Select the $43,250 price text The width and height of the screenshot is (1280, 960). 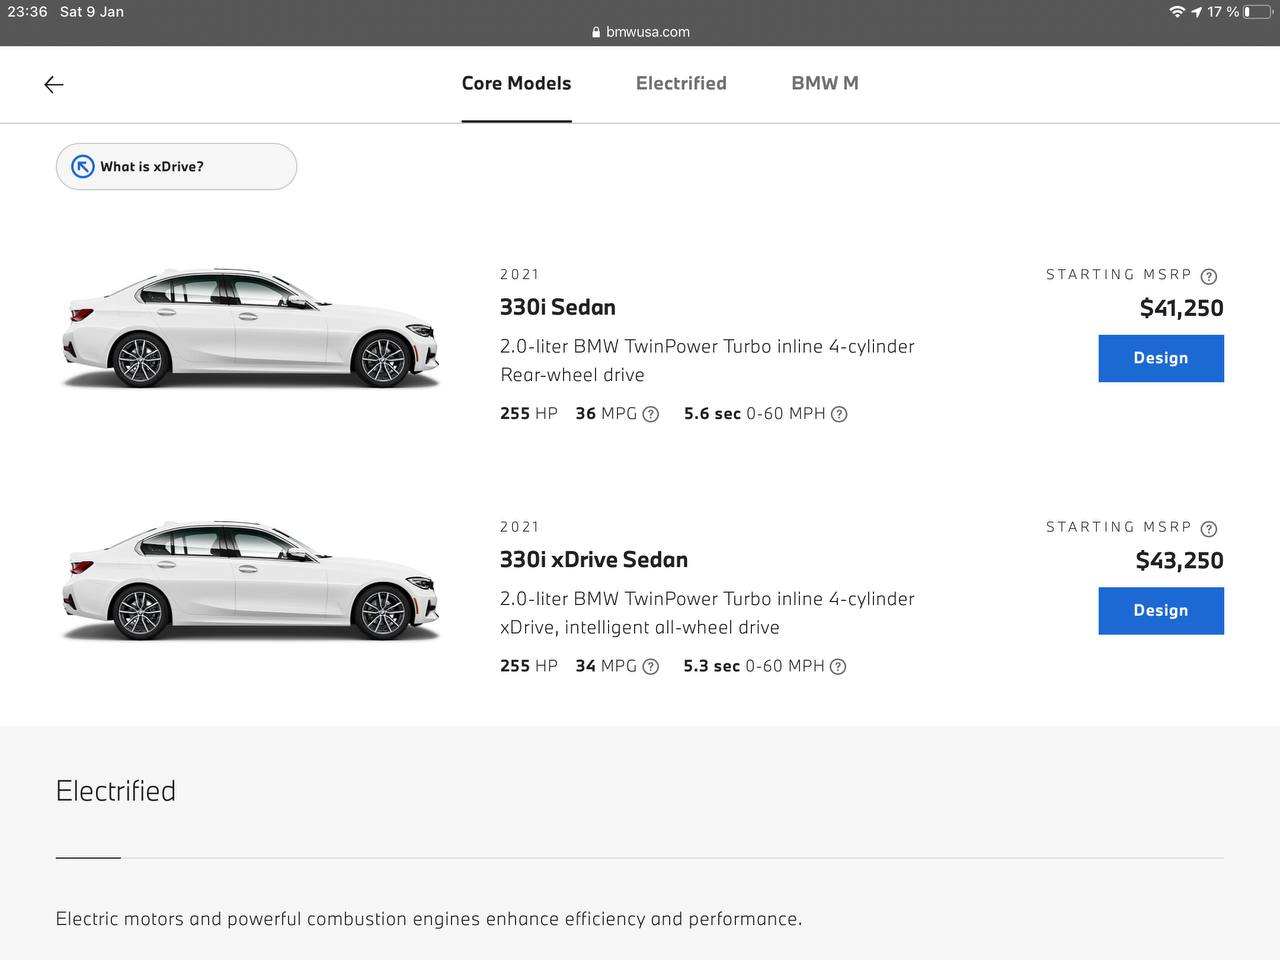(1180, 561)
